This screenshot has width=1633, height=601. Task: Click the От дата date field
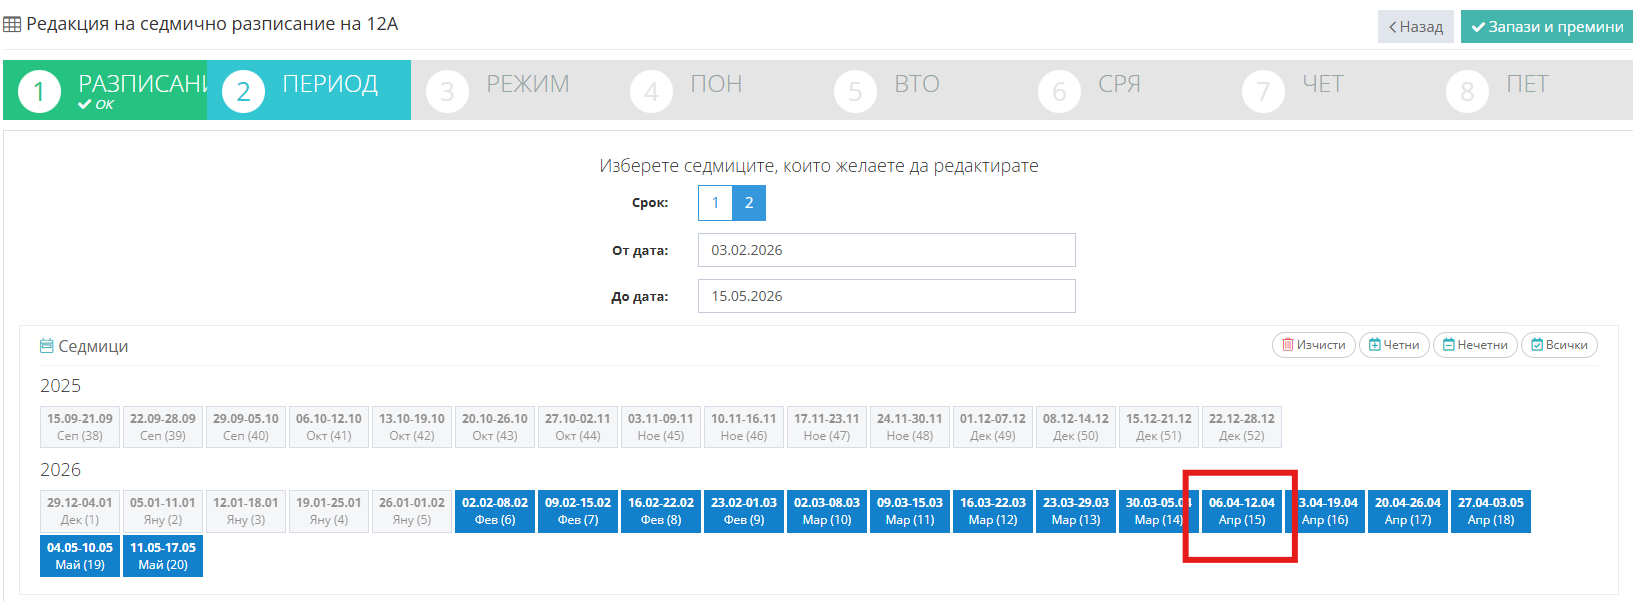point(886,250)
